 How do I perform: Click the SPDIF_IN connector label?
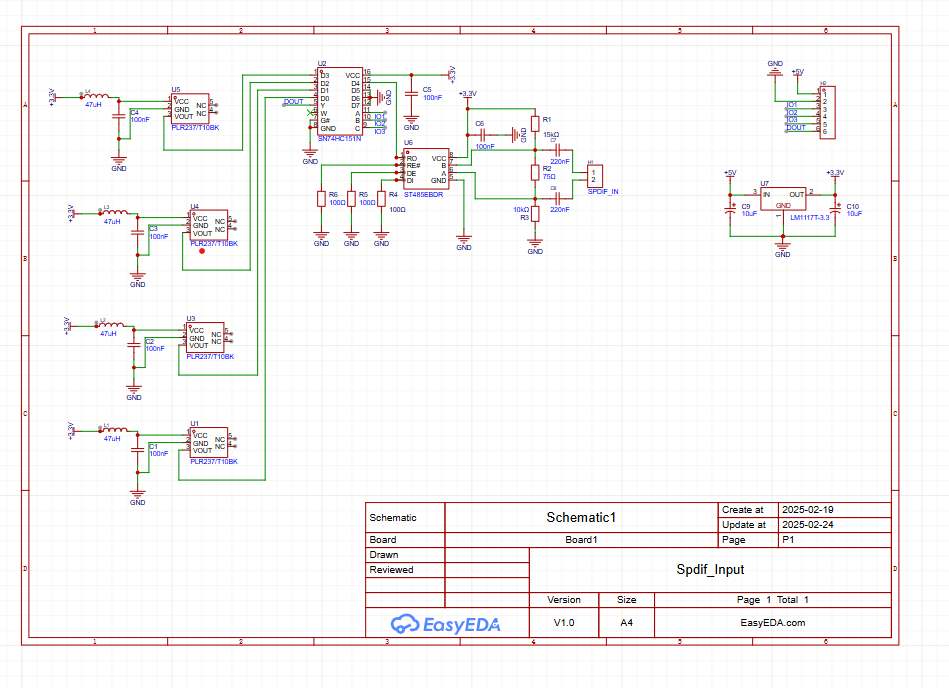(x=603, y=192)
